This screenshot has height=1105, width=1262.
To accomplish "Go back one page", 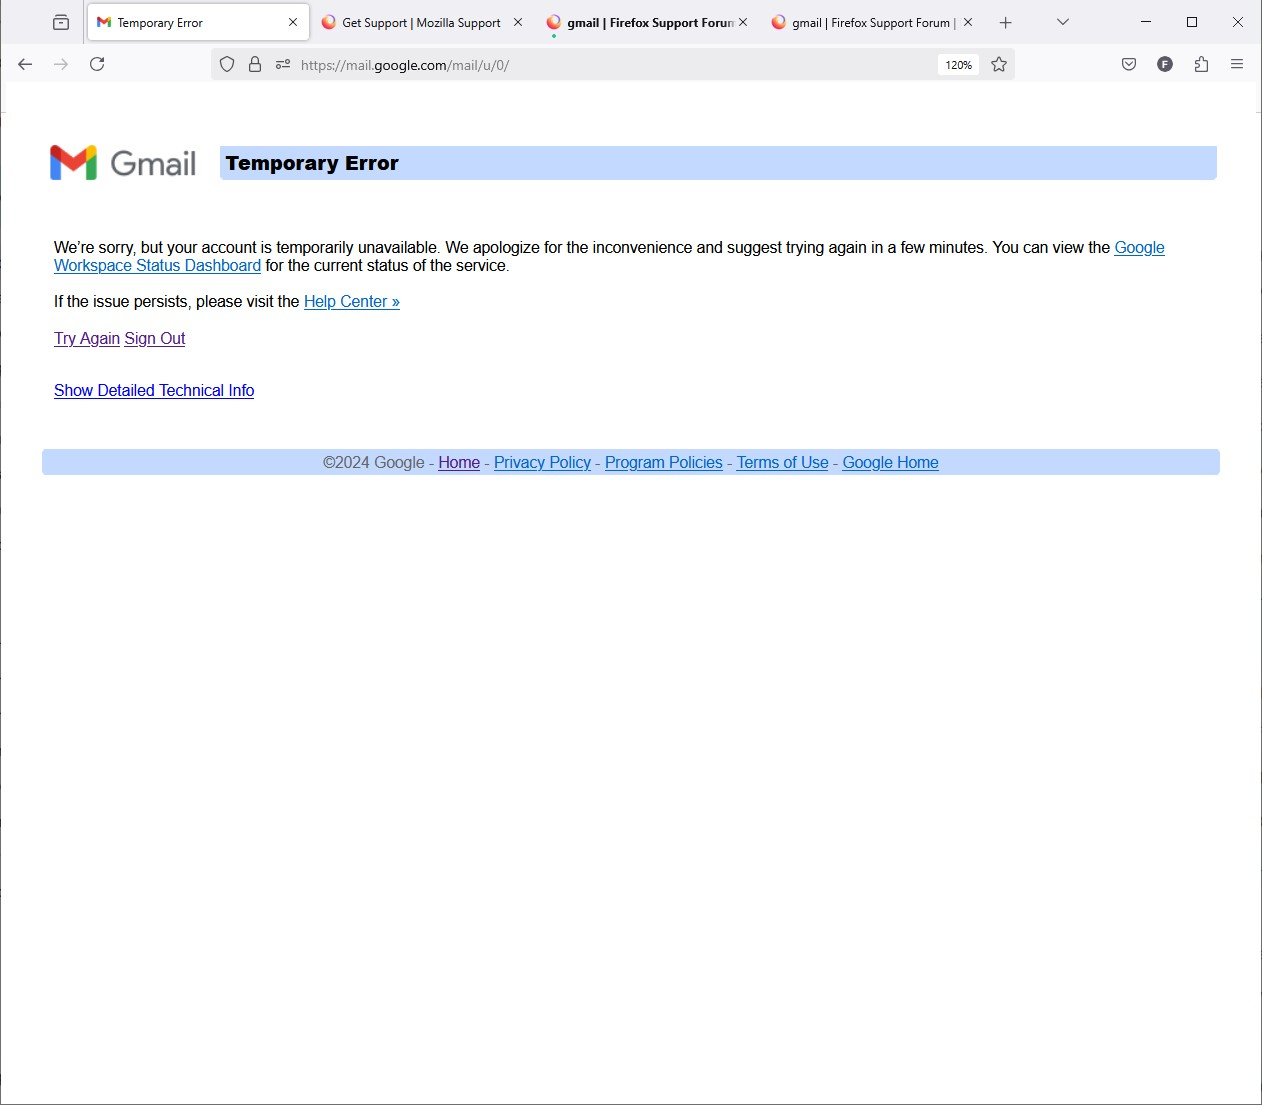I will click(26, 64).
